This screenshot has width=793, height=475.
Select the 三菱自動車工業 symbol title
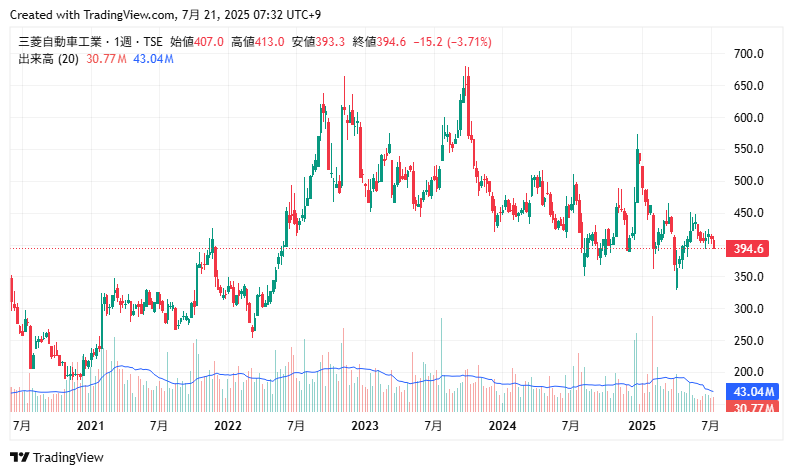tap(60, 42)
